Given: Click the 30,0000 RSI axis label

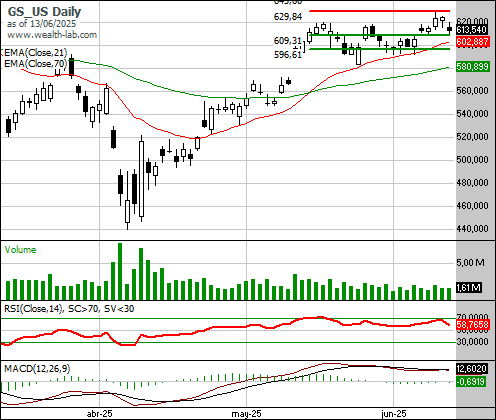Looking at the screenshot, I should point(472,342).
